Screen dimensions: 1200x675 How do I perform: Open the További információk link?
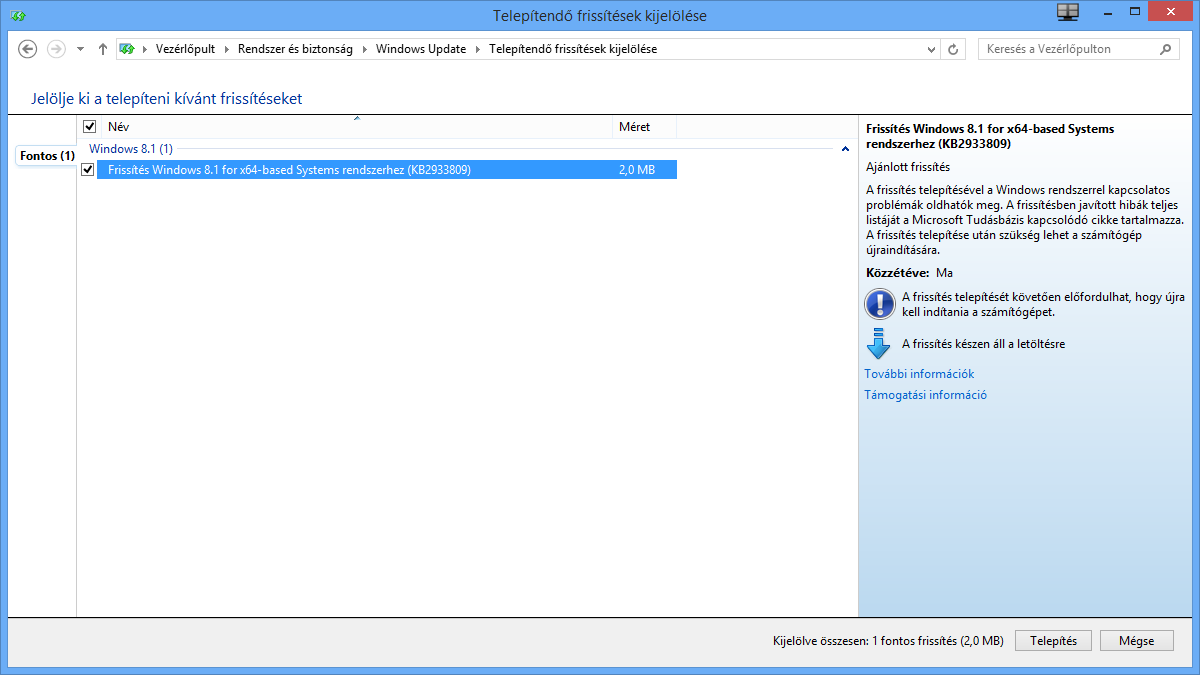(919, 374)
